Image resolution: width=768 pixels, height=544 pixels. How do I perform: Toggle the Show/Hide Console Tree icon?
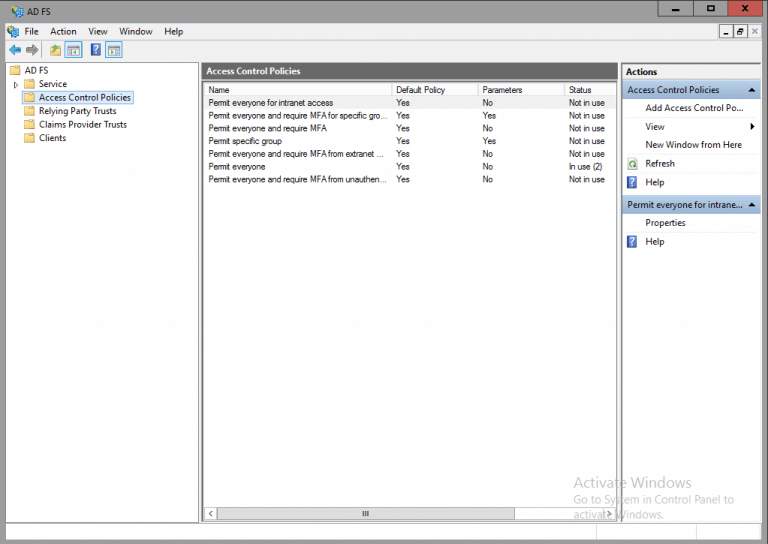point(73,50)
